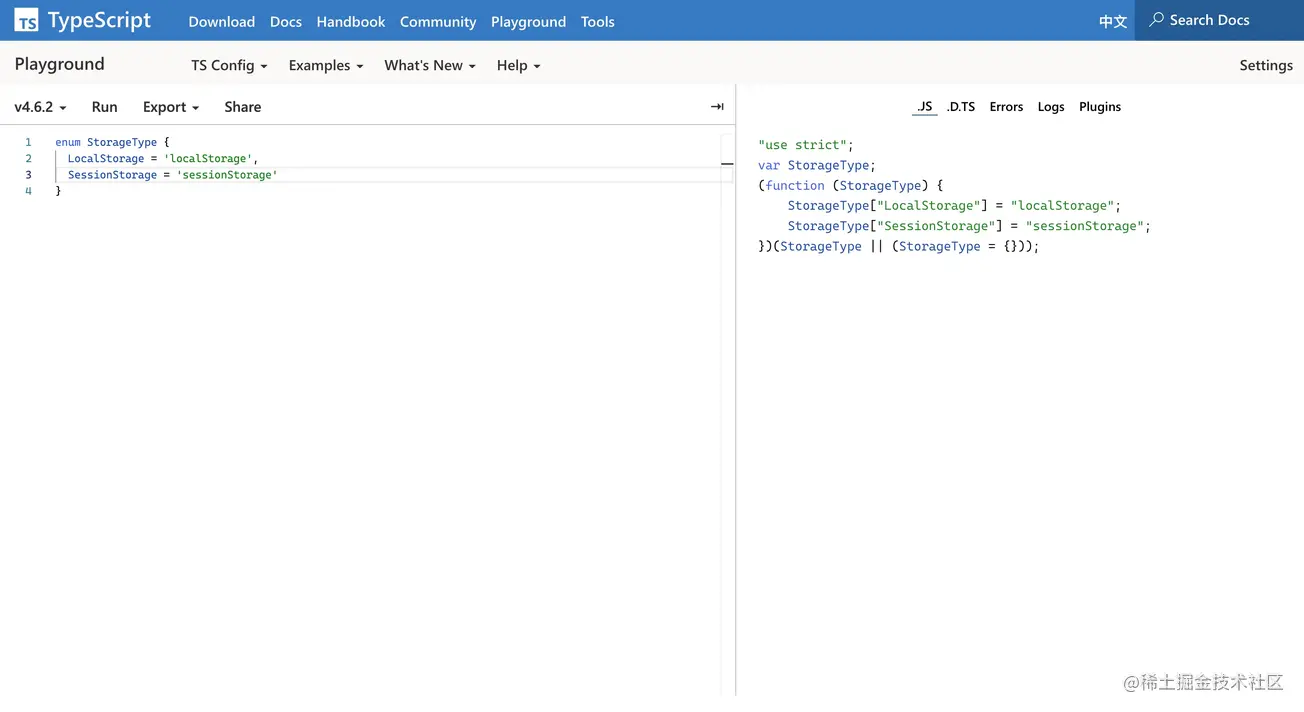Select the .JS output tab

[x=924, y=107]
